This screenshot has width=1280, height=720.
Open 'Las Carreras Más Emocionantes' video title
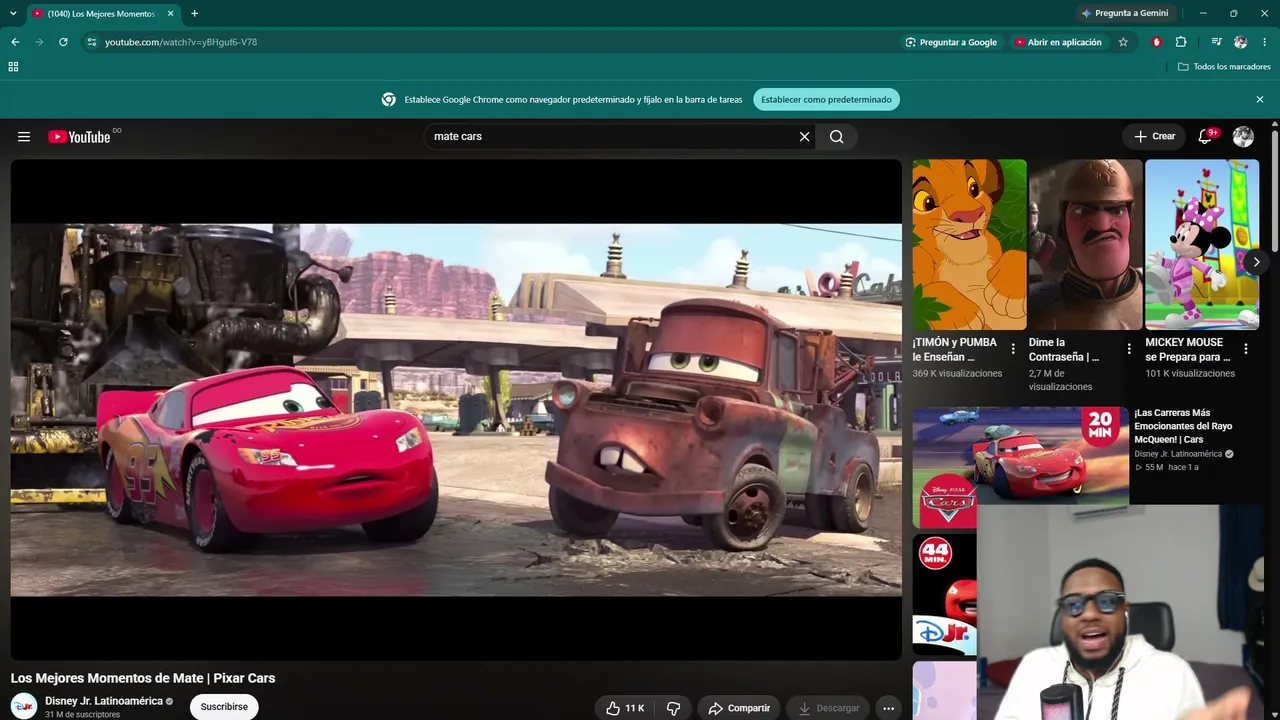[1183, 426]
